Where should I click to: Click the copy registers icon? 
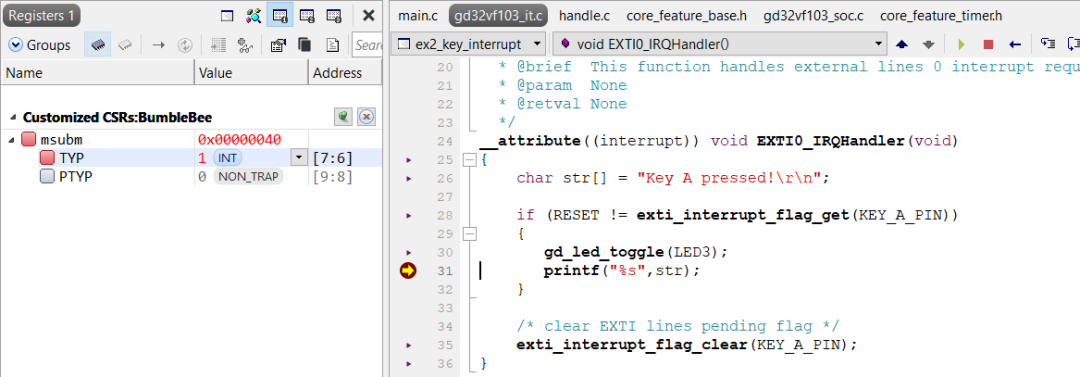click(304, 45)
